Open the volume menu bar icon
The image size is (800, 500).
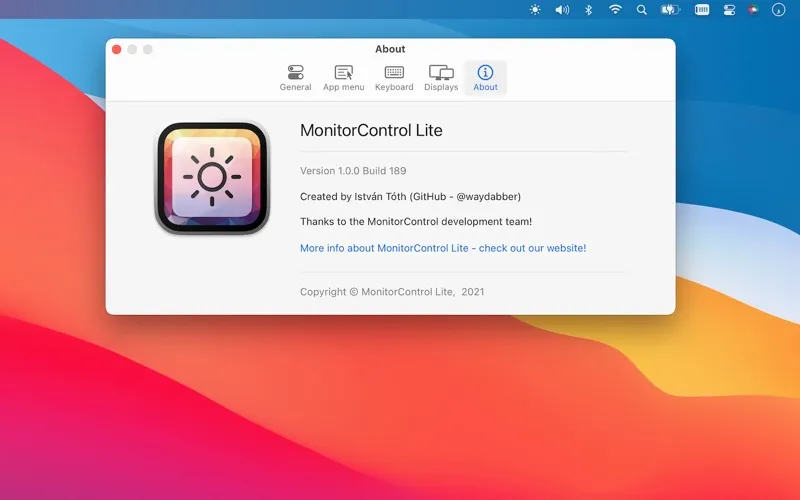[562, 10]
